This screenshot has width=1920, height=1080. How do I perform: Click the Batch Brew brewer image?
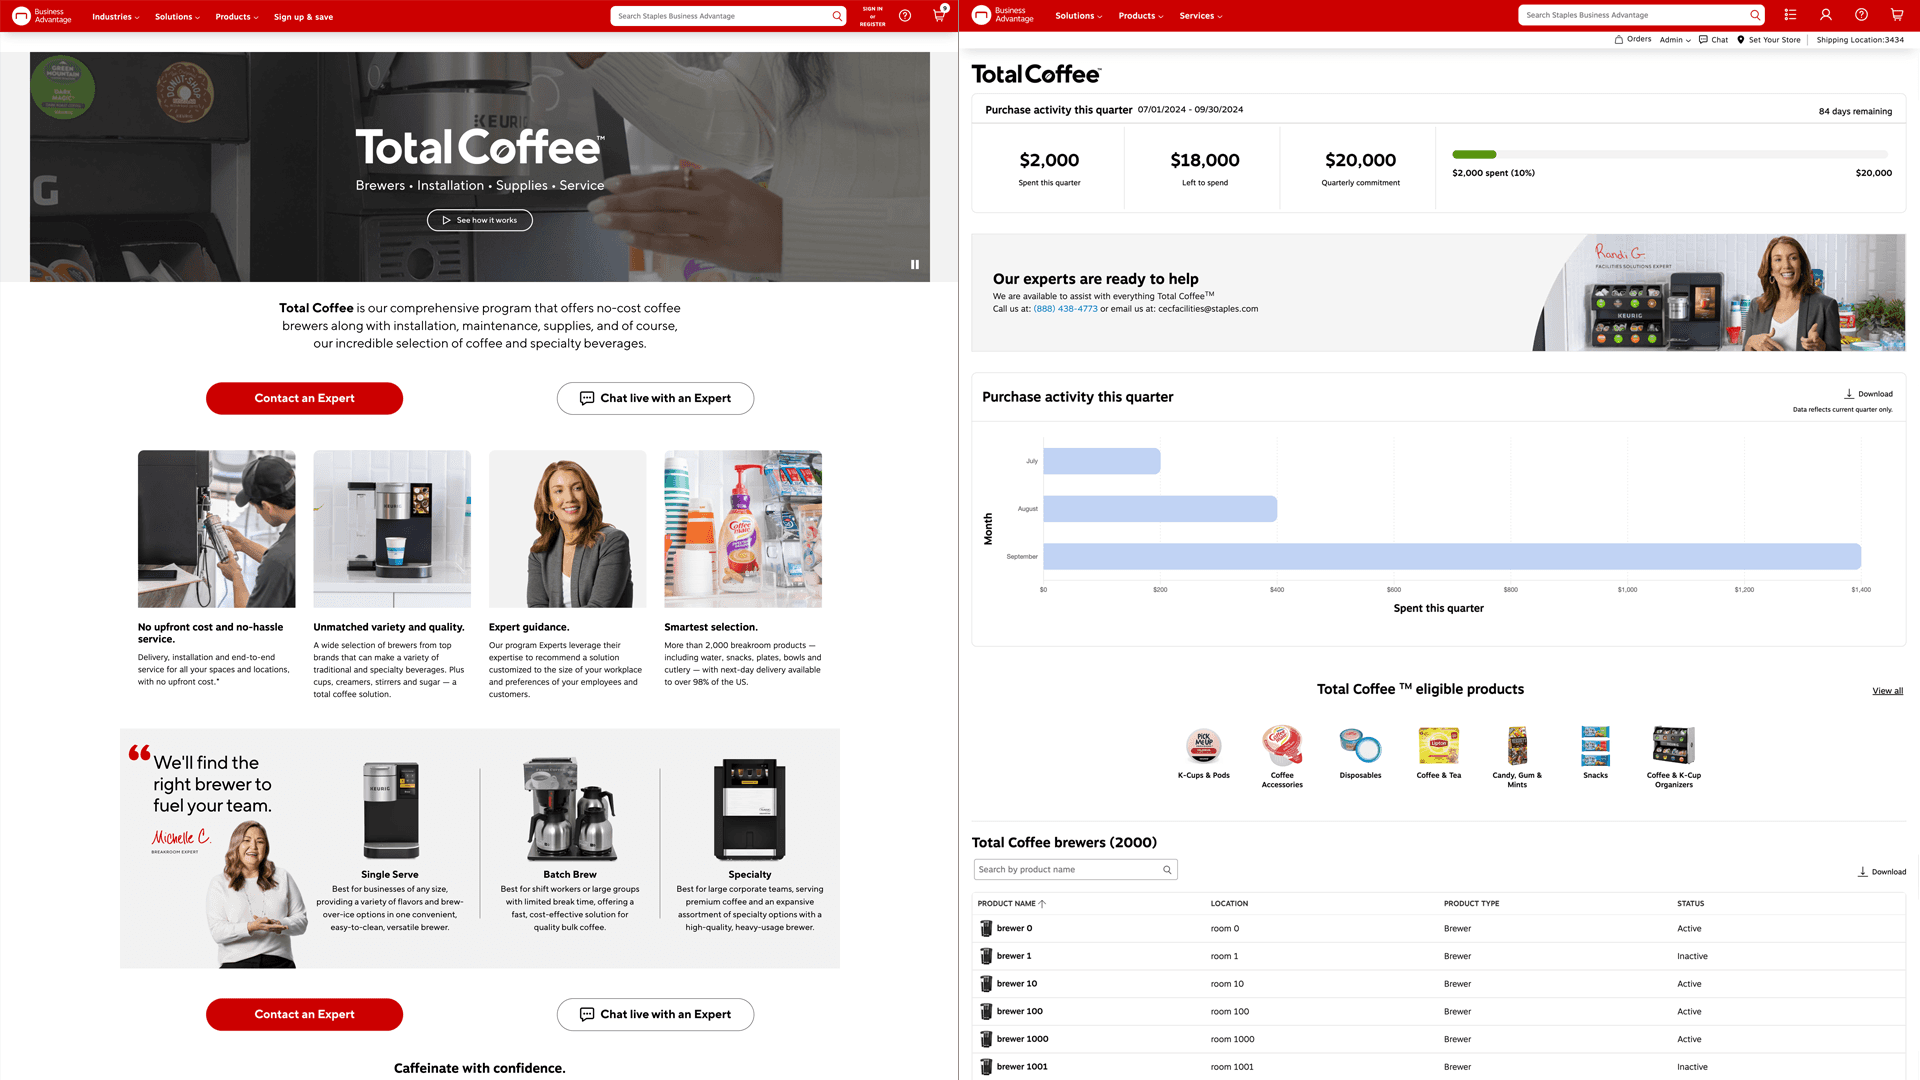pos(570,810)
